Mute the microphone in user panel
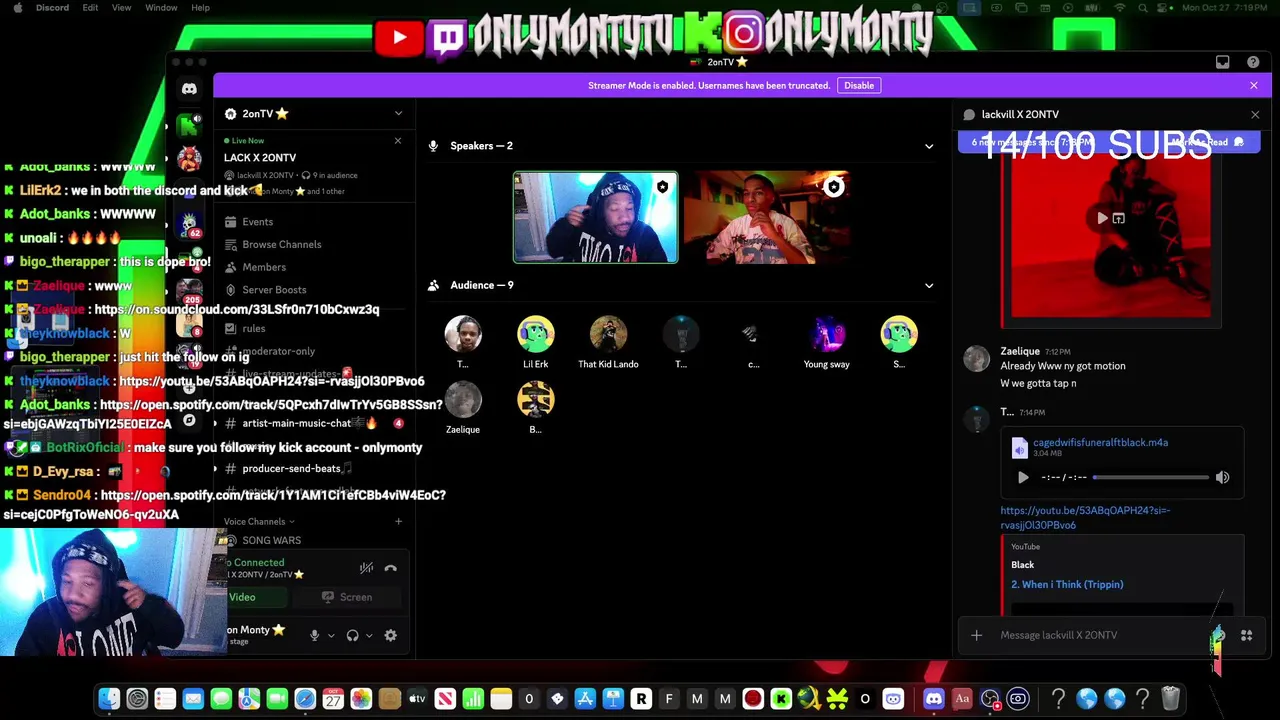This screenshot has height=720, width=1280. [x=314, y=635]
